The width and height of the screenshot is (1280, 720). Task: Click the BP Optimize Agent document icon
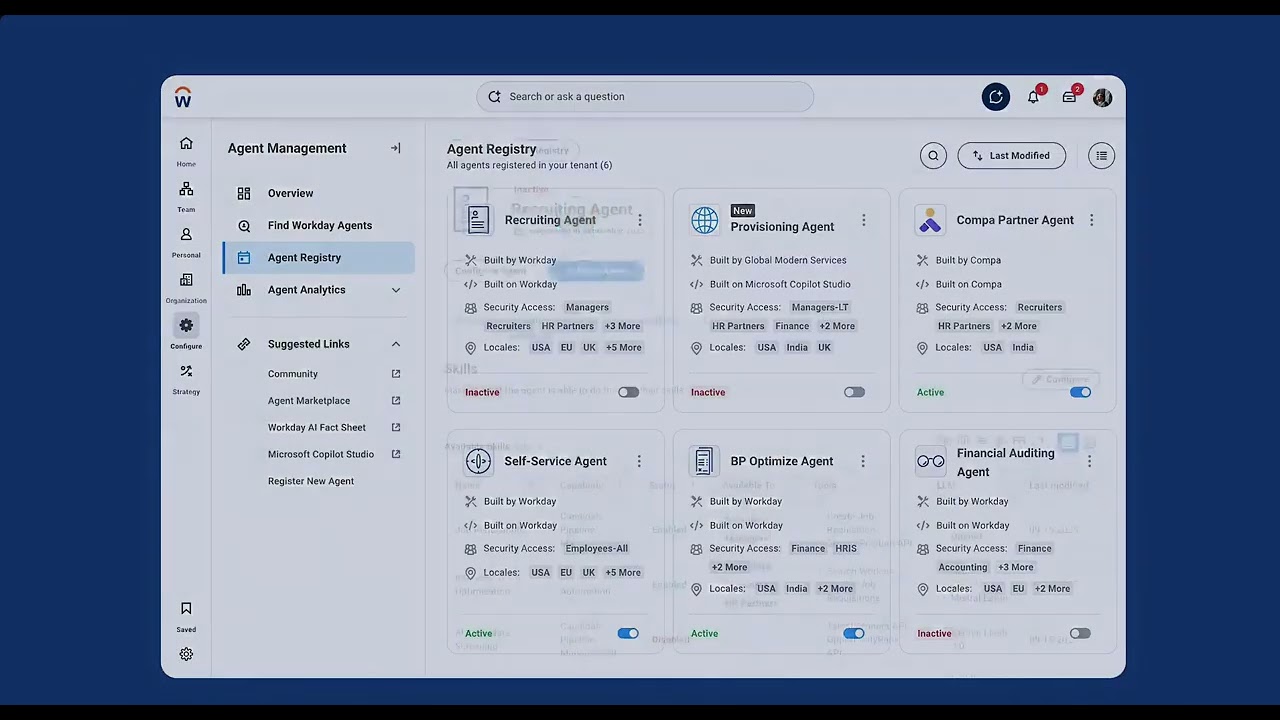704,461
